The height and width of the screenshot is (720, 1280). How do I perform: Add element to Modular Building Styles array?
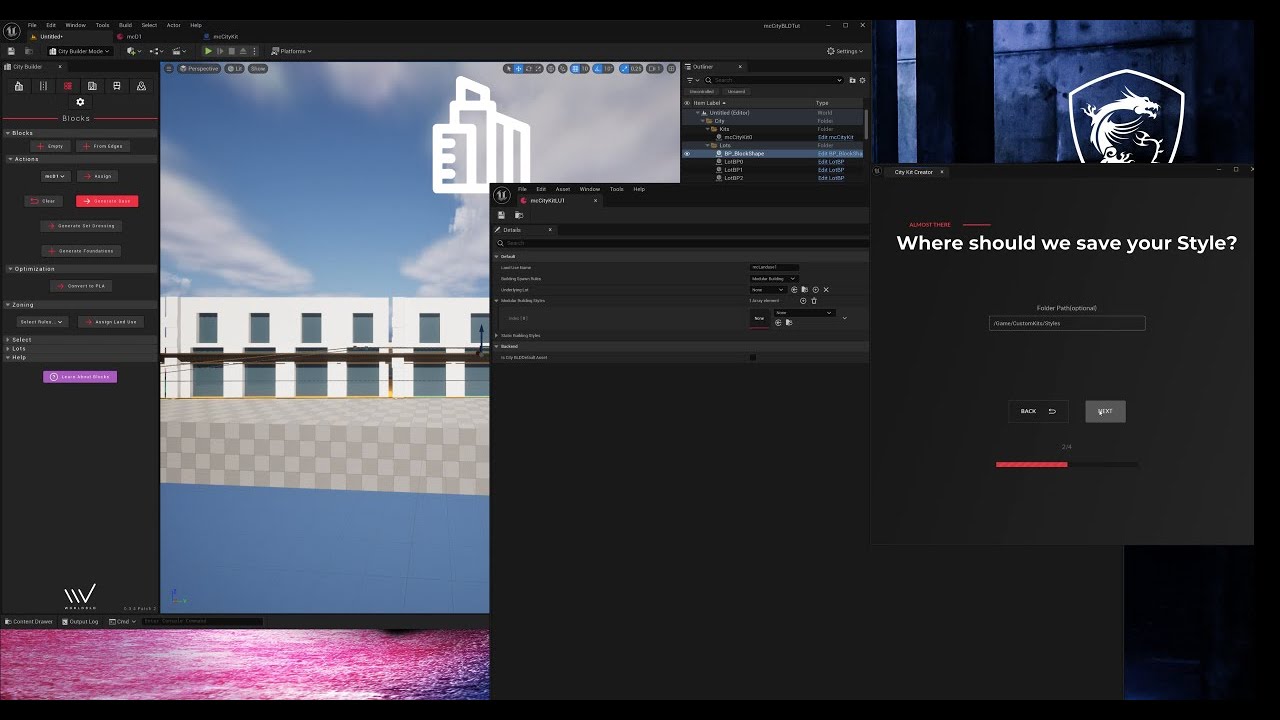point(803,301)
